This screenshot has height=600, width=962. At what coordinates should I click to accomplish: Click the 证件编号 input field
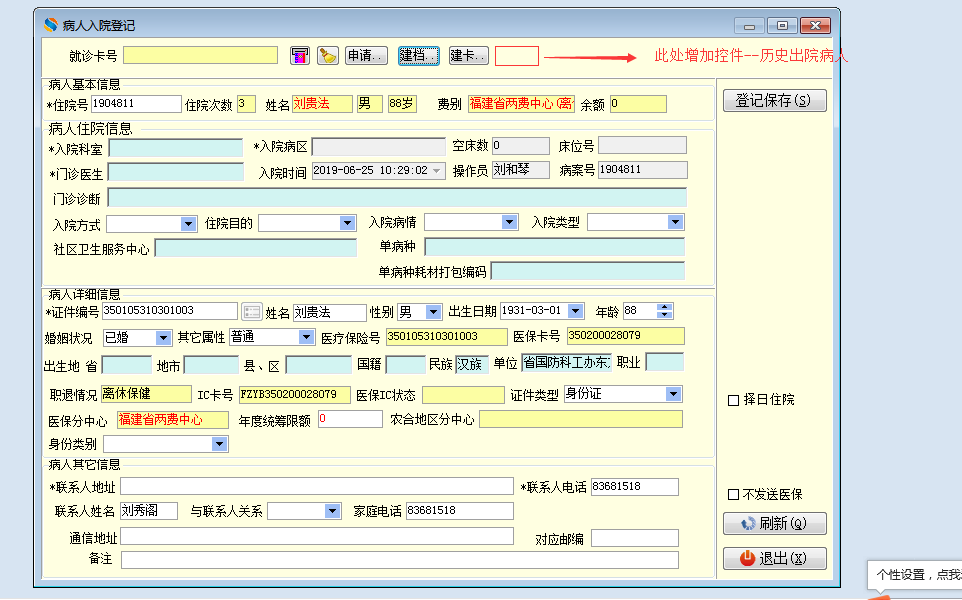pyautogui.click(x=170, y=311)
